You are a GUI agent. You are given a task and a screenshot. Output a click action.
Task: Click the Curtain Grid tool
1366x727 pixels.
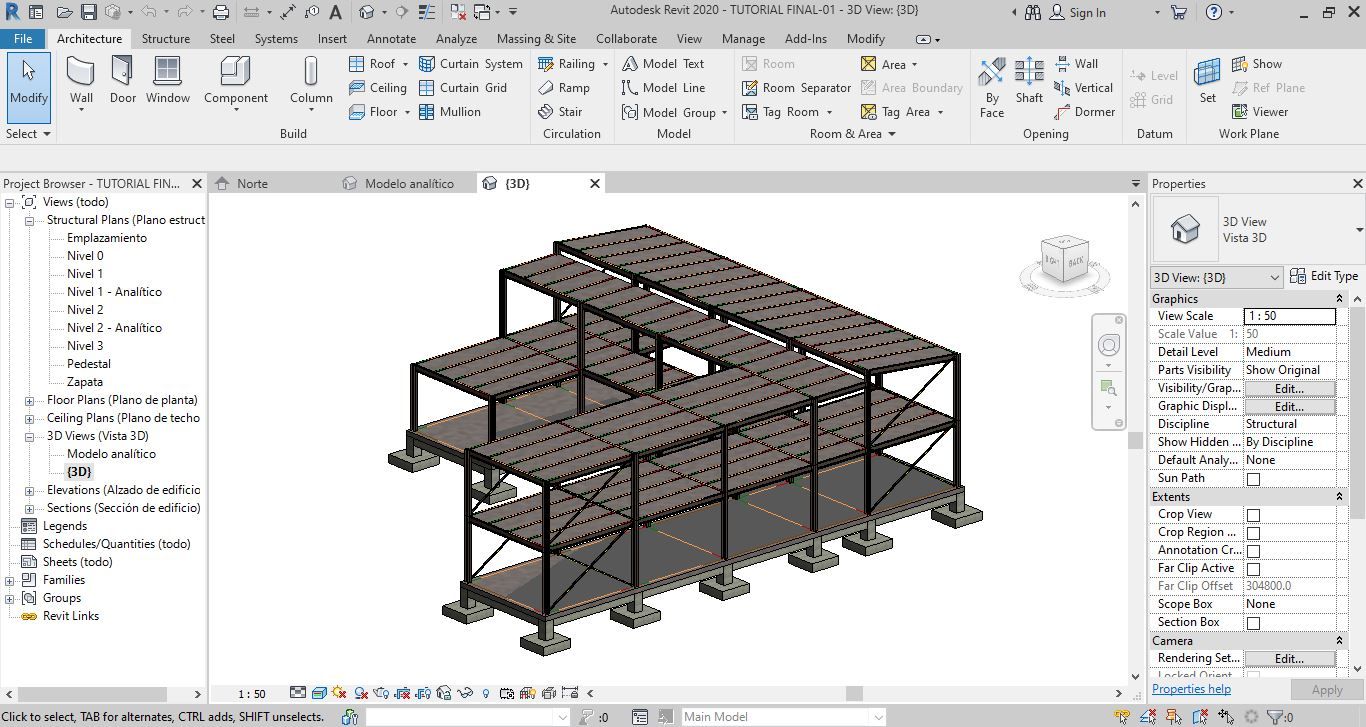point(463,88)
